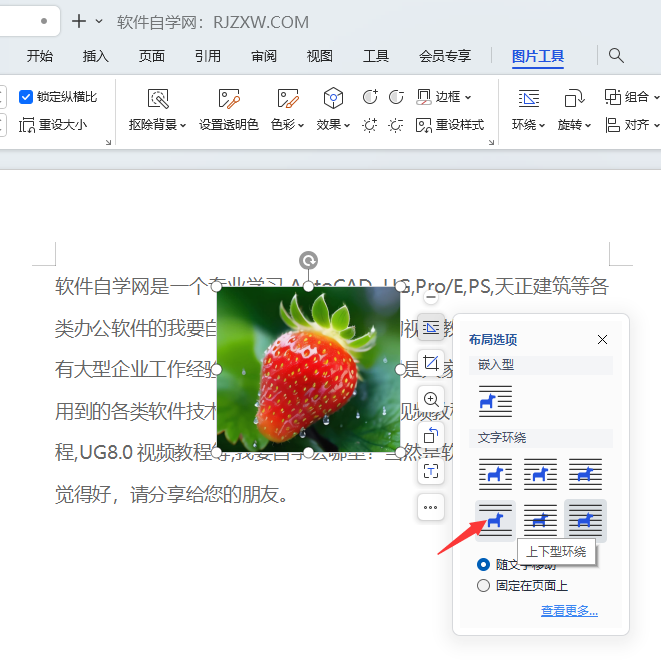Collapse the floating toolbar with the minus button
Viewport: 661px width, 672px height.
[431, 297]
